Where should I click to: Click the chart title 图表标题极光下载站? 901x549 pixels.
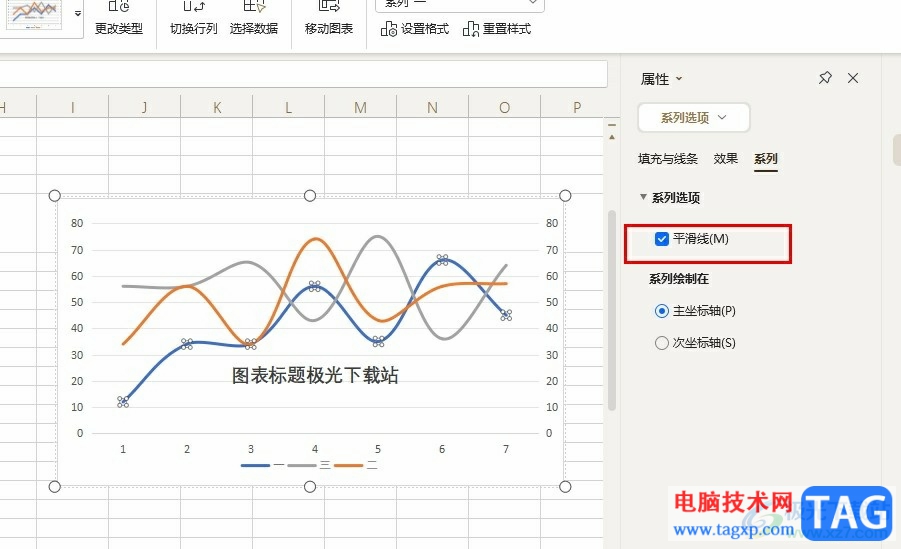pyautogui.click(x=315, y=375)
